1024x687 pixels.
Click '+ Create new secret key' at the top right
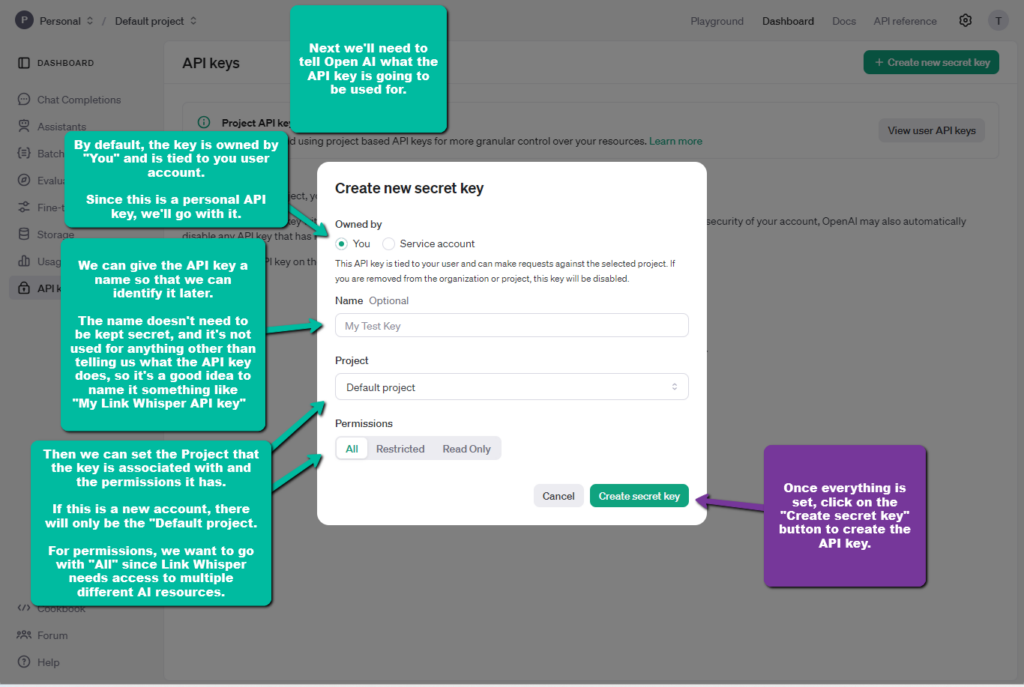tap(931, 62)
